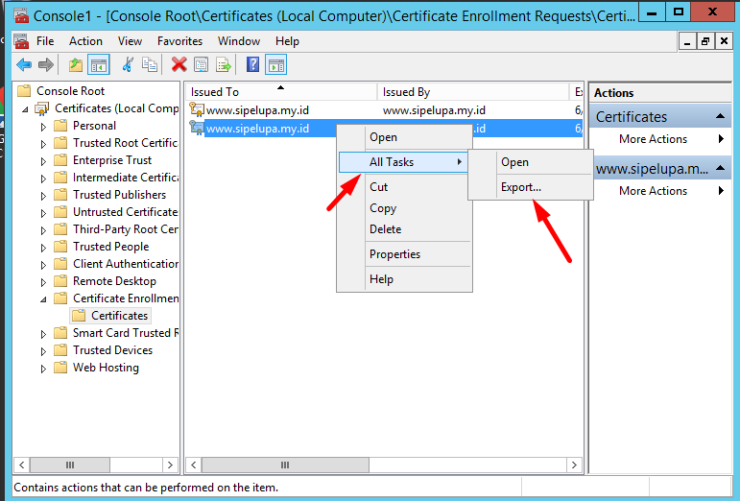Click Delete in the context menu

coord(385,229)
